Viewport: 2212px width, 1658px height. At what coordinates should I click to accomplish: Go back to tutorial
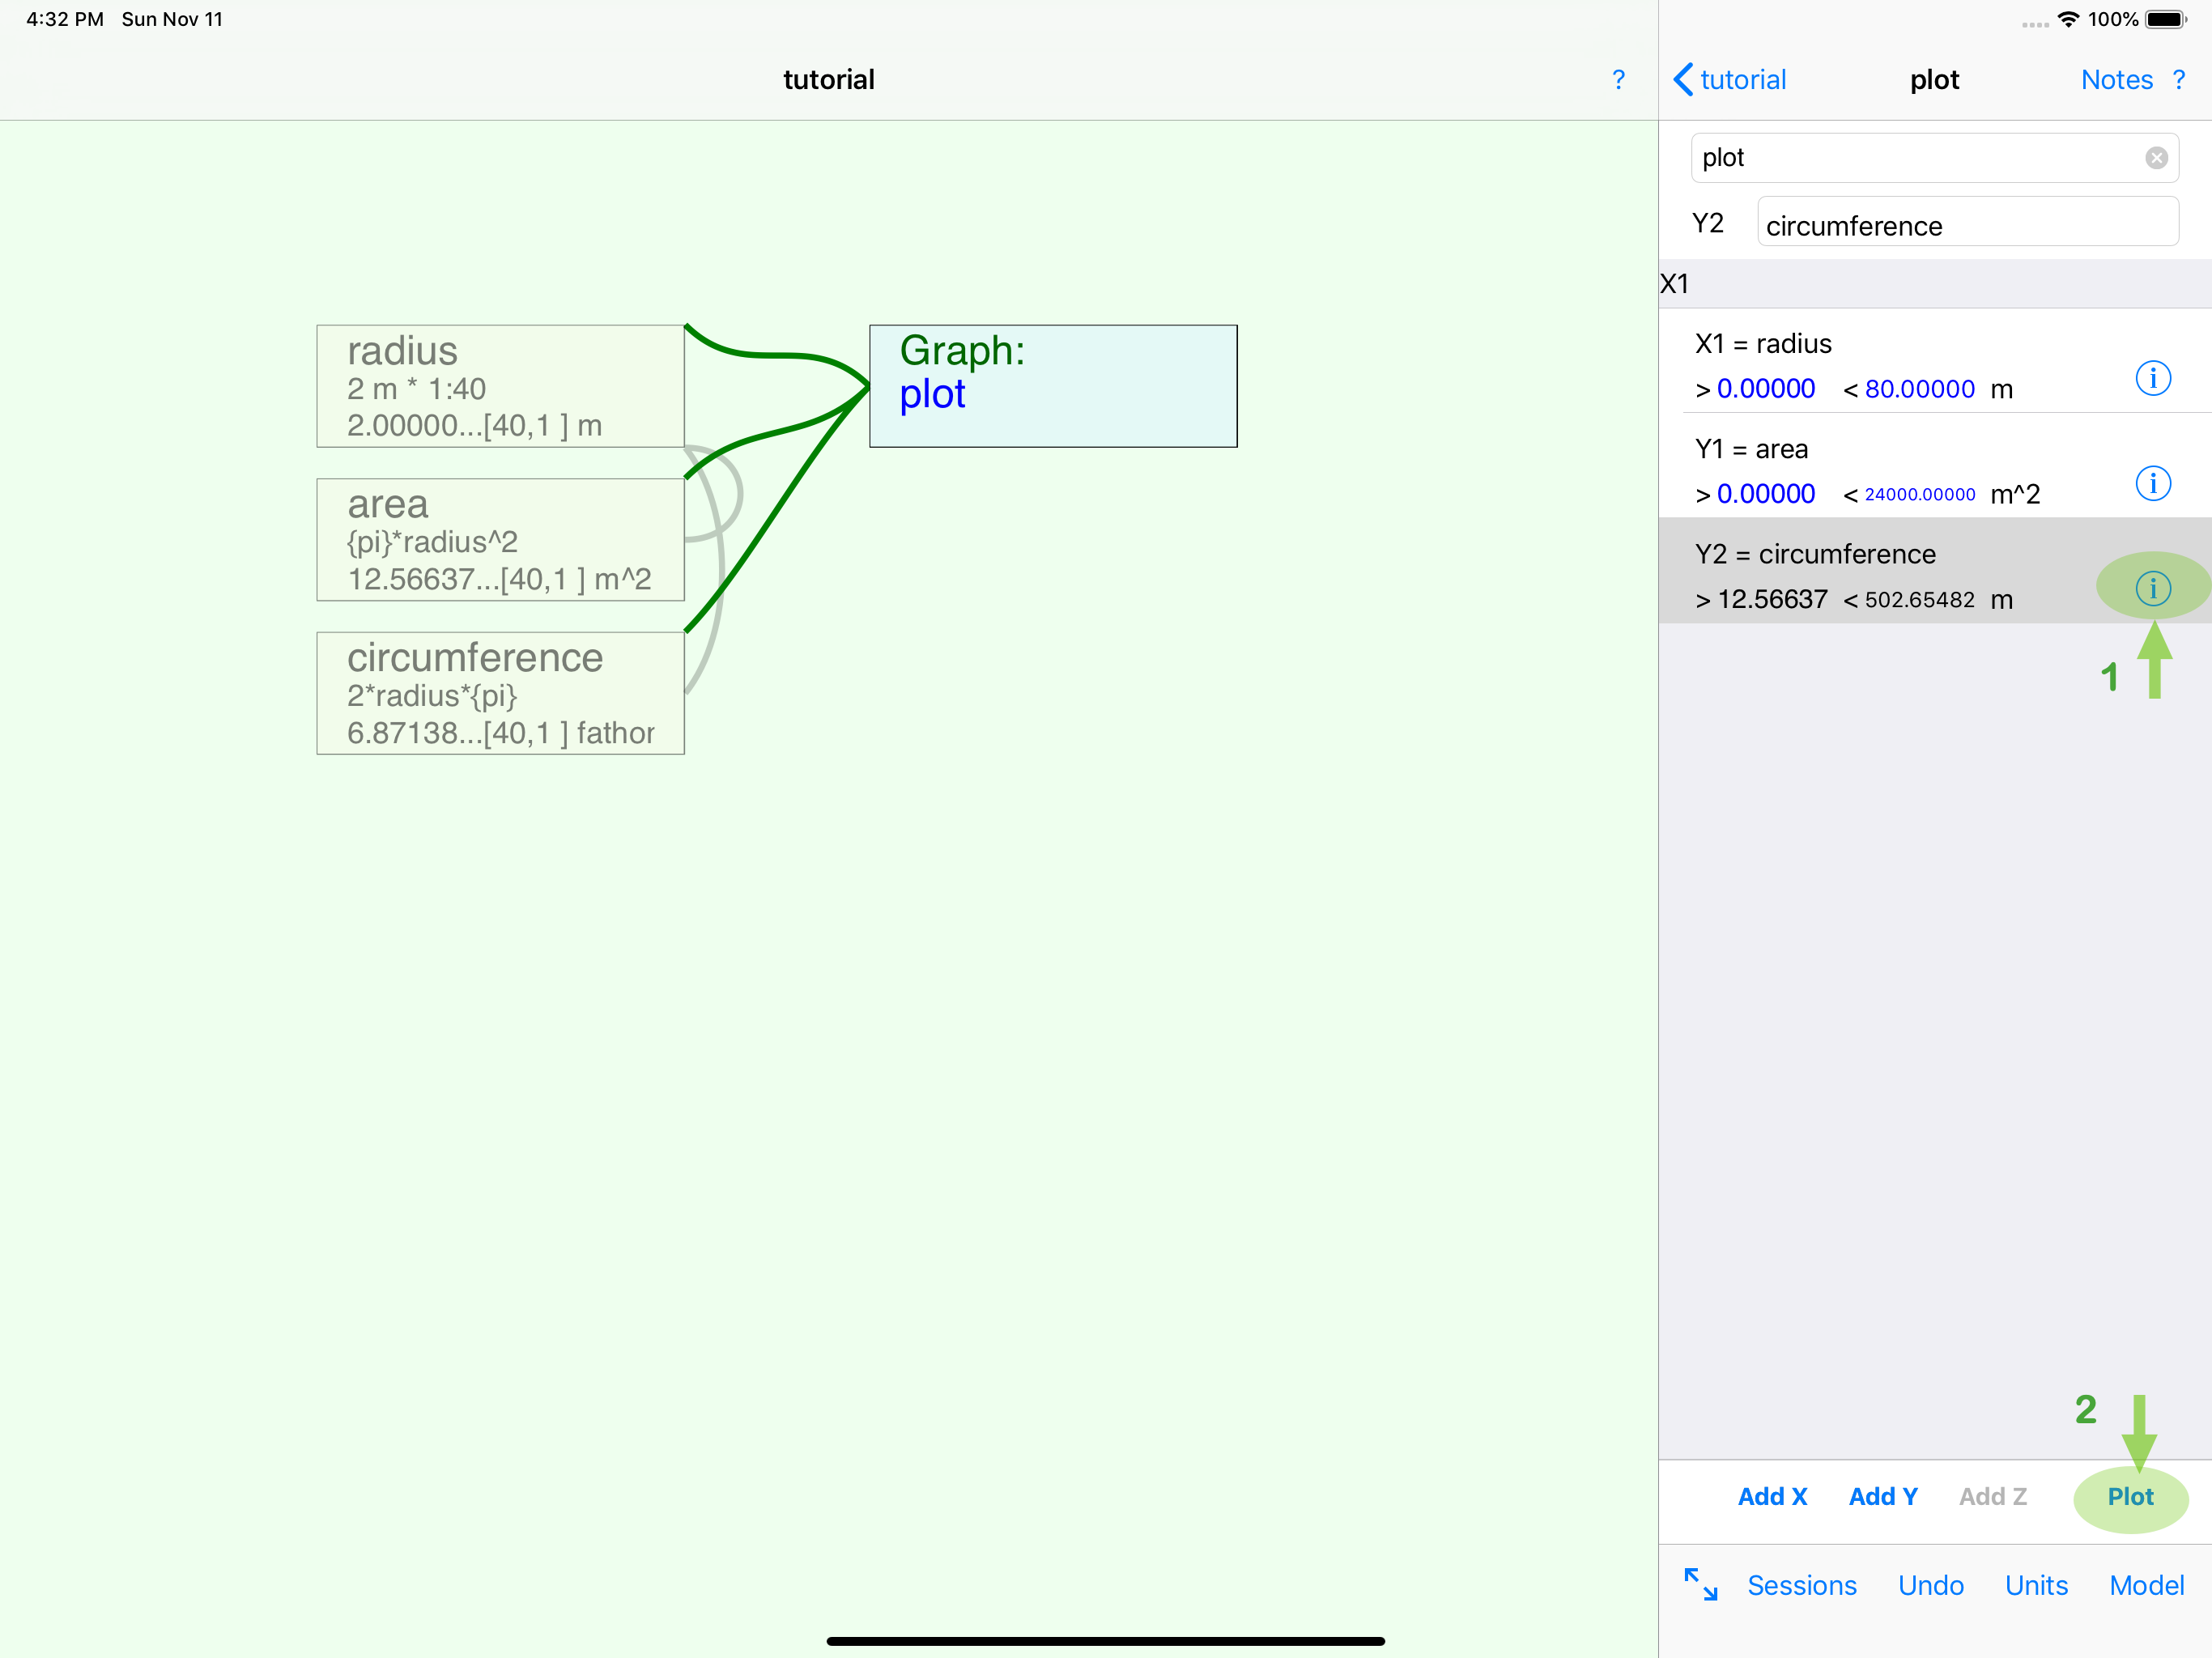point(1730,80)
